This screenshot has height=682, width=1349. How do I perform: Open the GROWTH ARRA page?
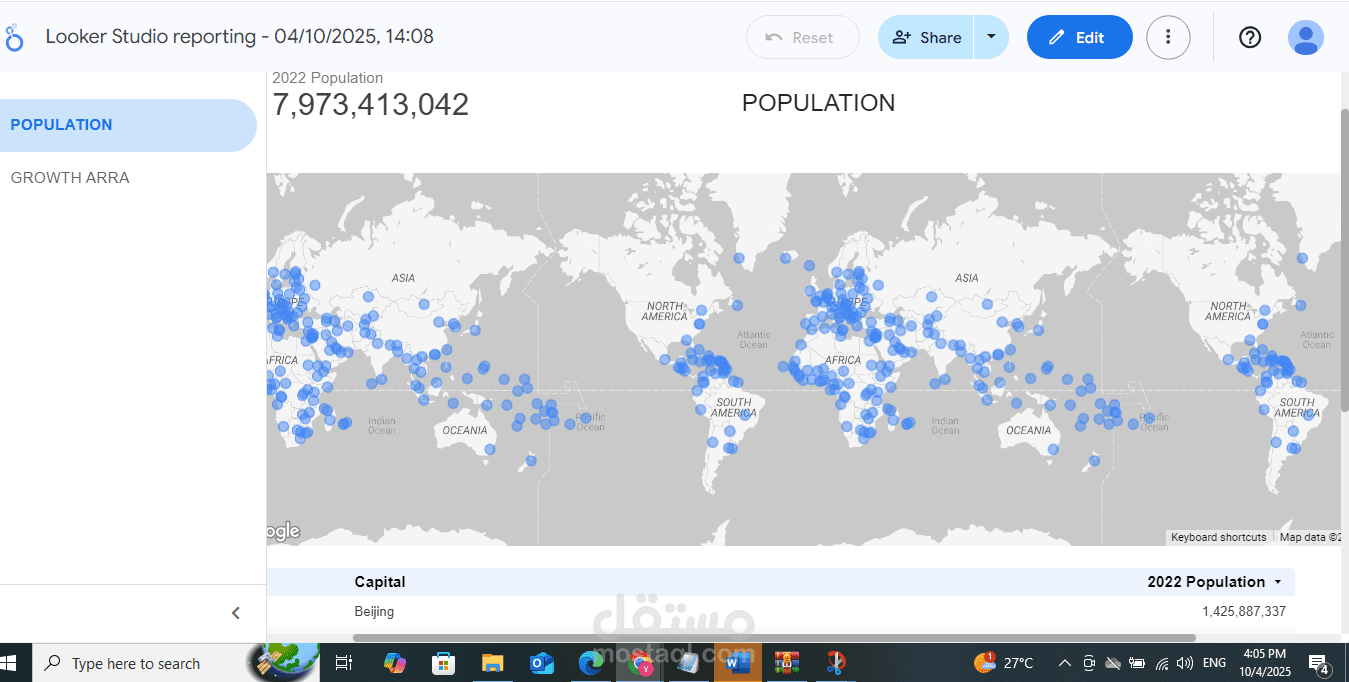(x=70, y=177)
